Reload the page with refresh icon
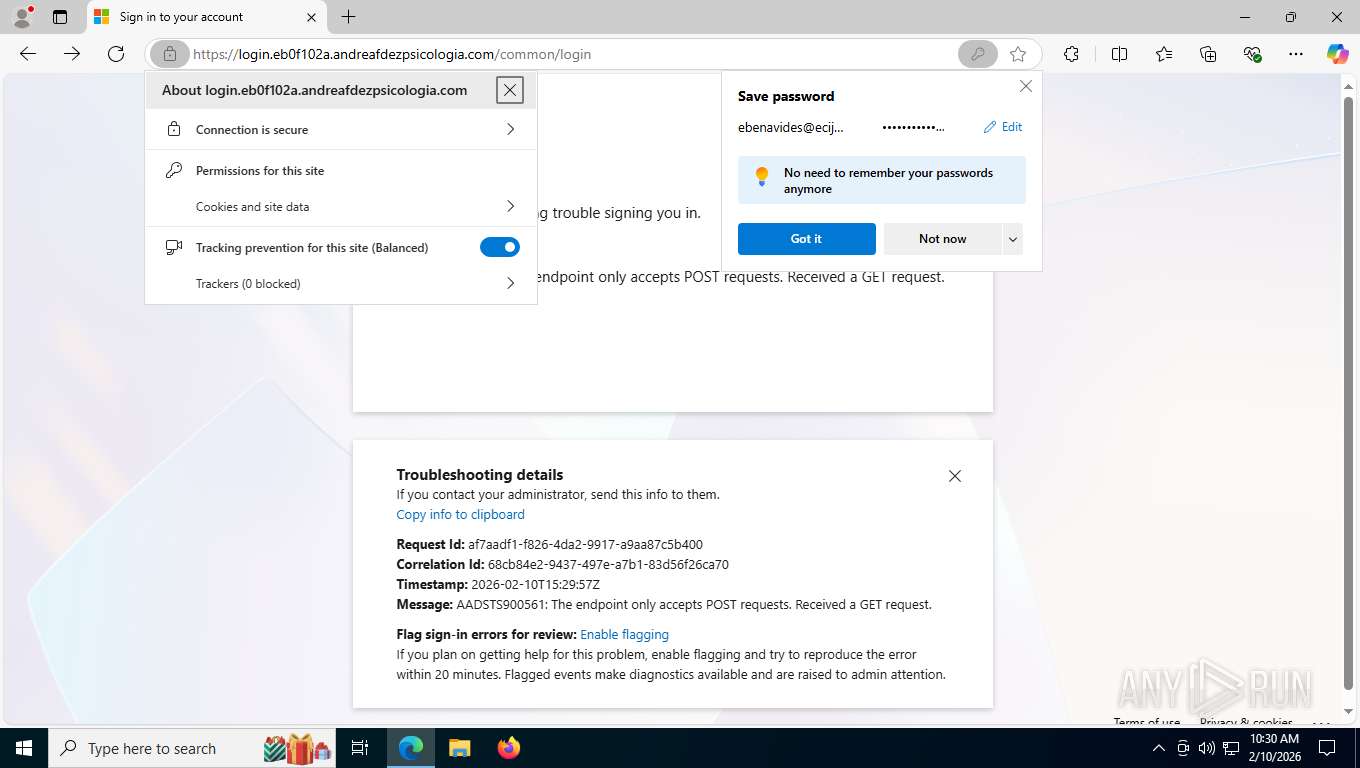The image size is (1360, 768). [x=116, y=54]
